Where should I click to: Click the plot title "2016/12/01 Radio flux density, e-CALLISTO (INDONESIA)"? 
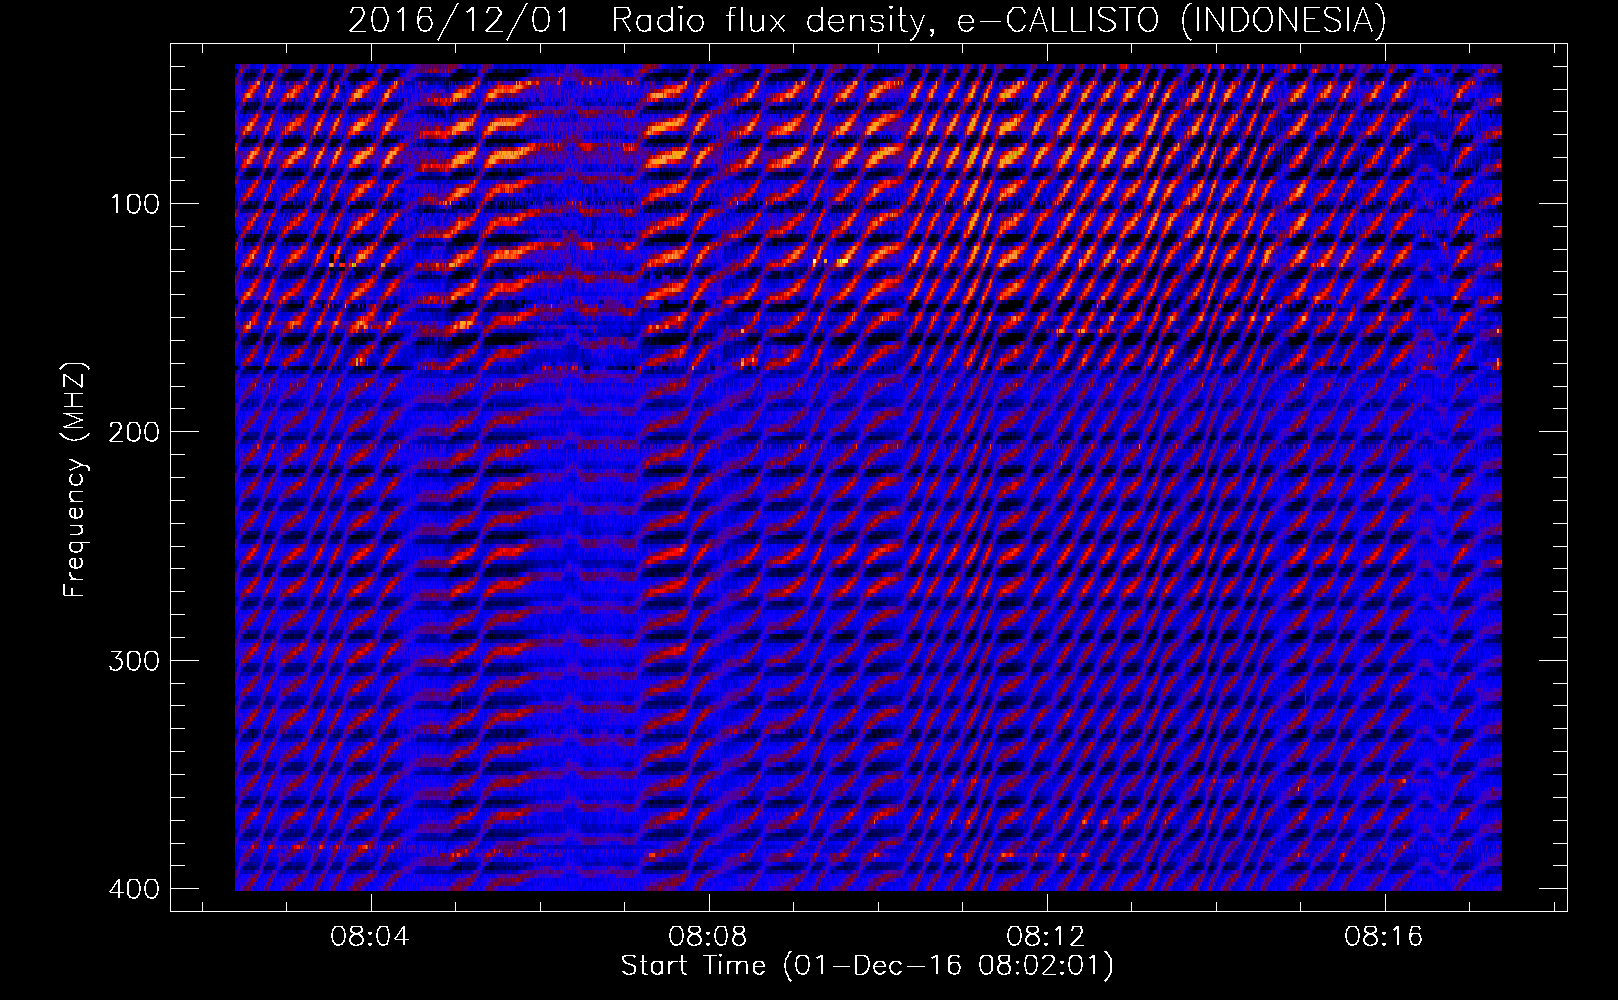(x=867, y=20)
